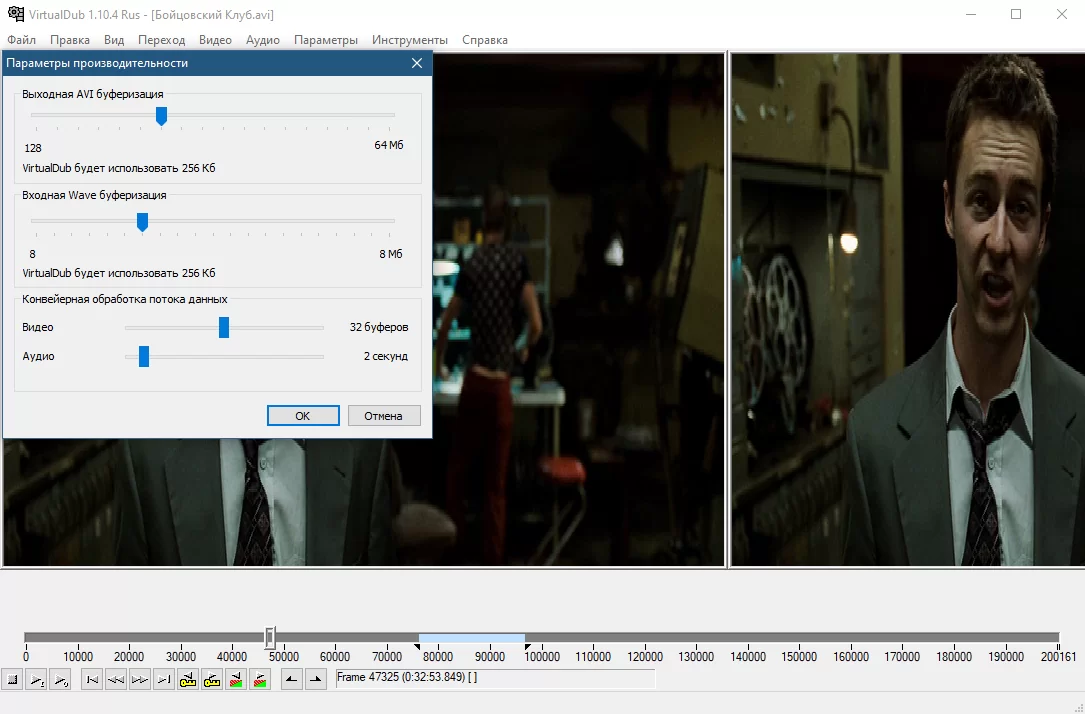Click the highlighted selection range on timeline
The height and width of the screenshot is (714, 1085).
pyautogui.click(x=471, y=638)
